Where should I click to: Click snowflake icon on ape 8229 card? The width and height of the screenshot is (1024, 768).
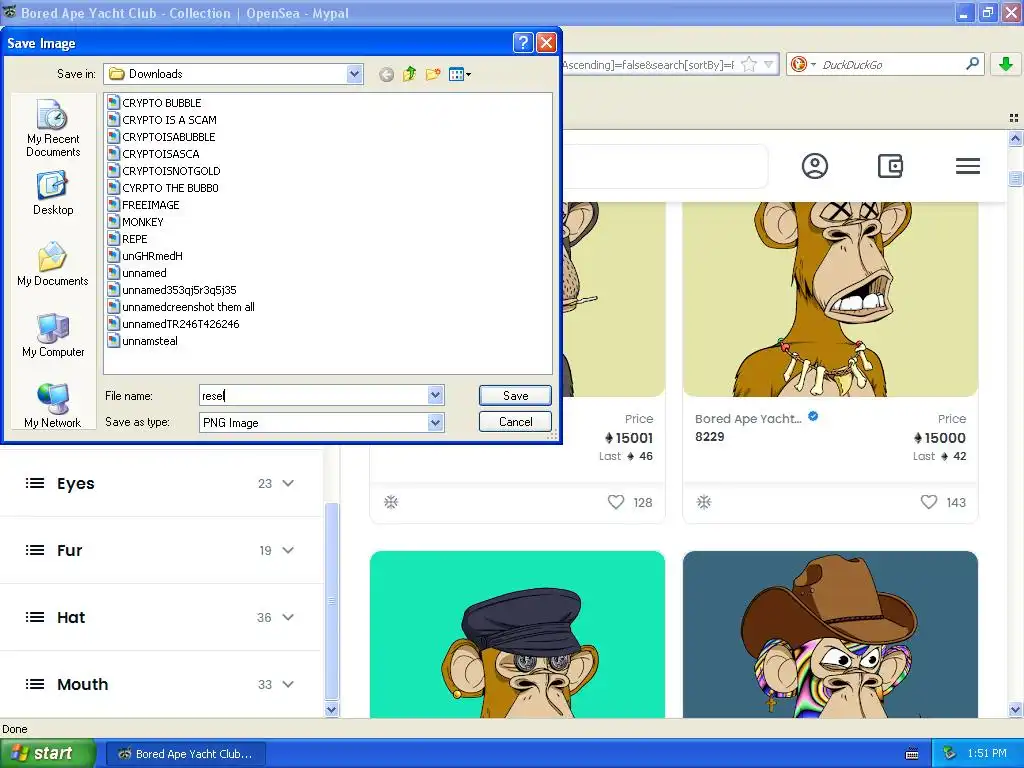tap(703, 502)
